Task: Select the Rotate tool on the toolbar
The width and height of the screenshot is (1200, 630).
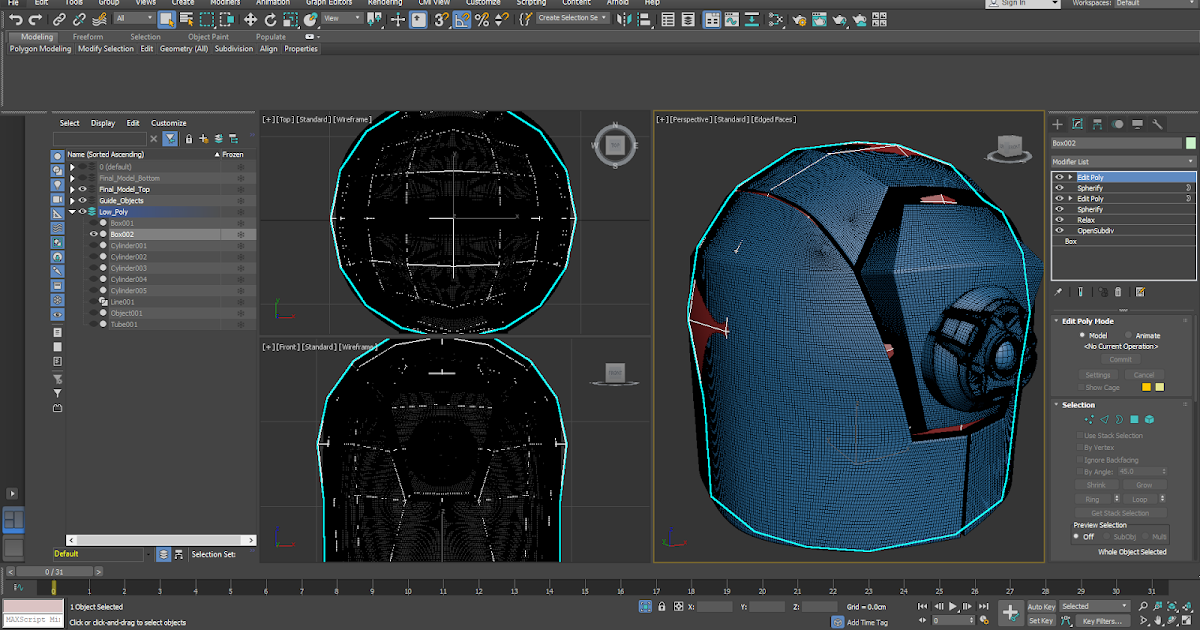Action: pyautogui.click(x=270, y=20)
